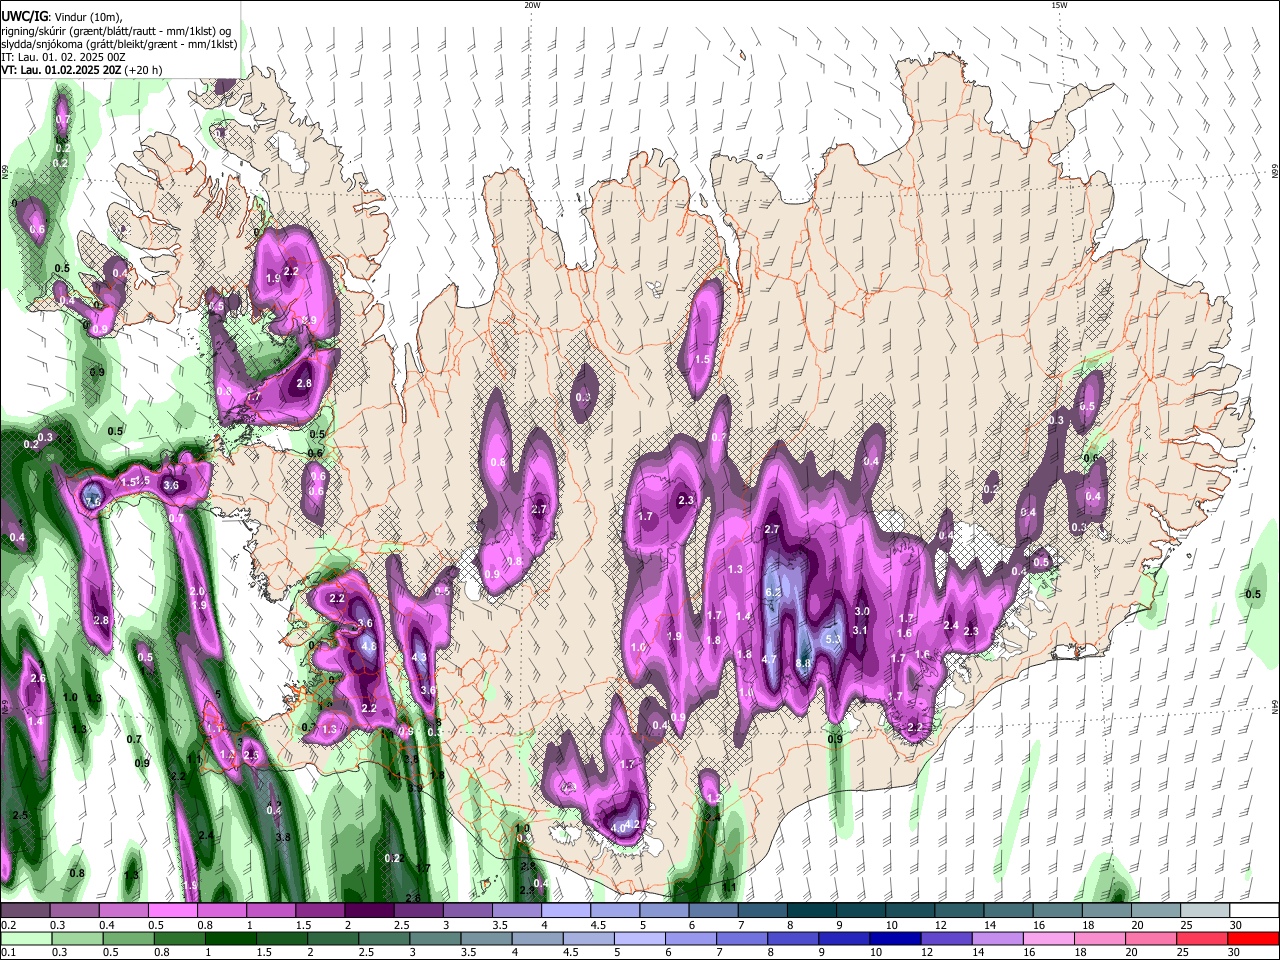Viewport: 1280px width, 960px height.
Task: Click the '6.2' precipitation value on the map
Action: coord(772,592)
